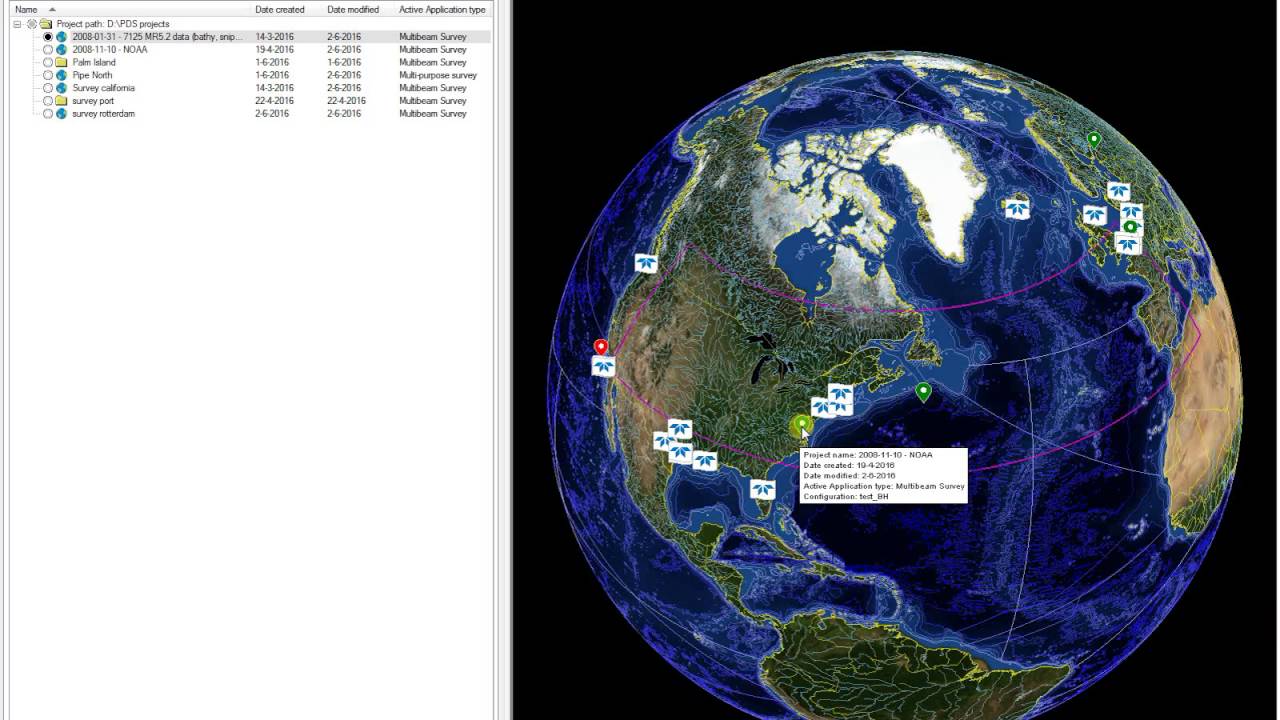Image resolution: width=1280 pixels, height=720 pixels.
Task: Click 'Multi-purpose survey' type cell for Pipe North
Action: tap(438, 75)
